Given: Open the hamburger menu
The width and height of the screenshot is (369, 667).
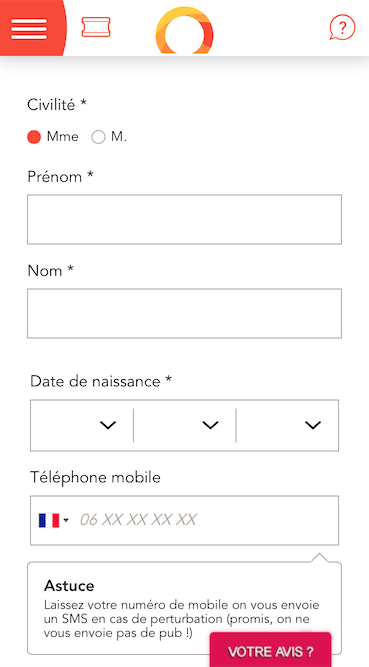Looking at the screenshot, I should click(x=29, y=28).
